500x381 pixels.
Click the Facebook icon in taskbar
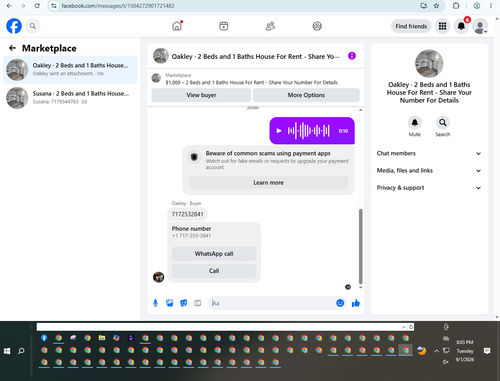(44, 338)
